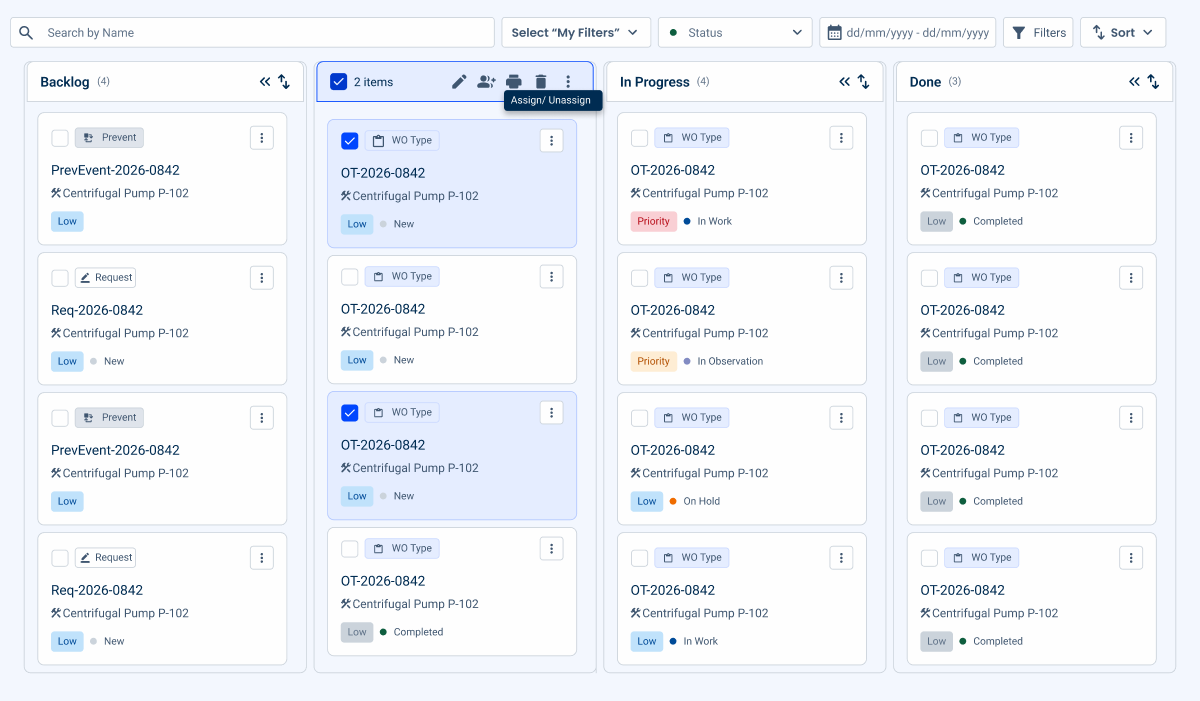
Task: Uncheck the select-all checkbox beside 2 items
Action: coord(338,82)
